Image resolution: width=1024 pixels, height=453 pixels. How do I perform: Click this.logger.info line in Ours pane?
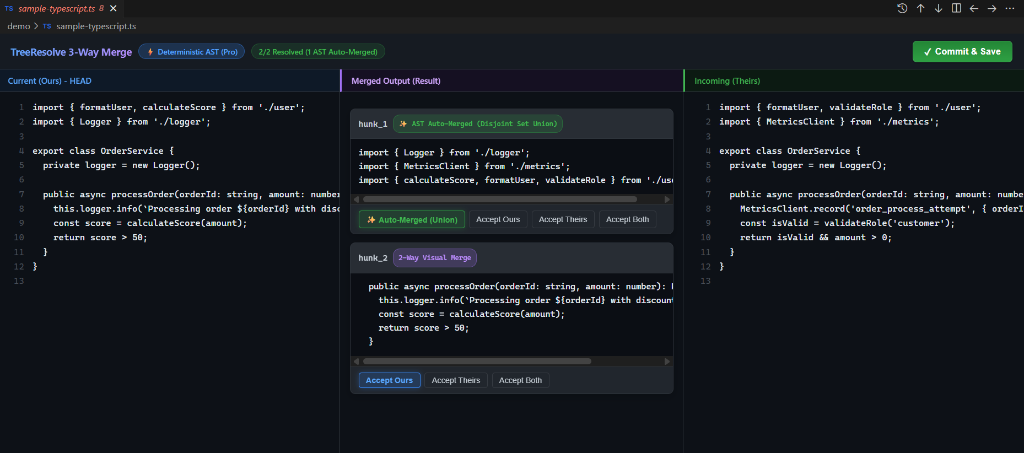tap(196, 208)
